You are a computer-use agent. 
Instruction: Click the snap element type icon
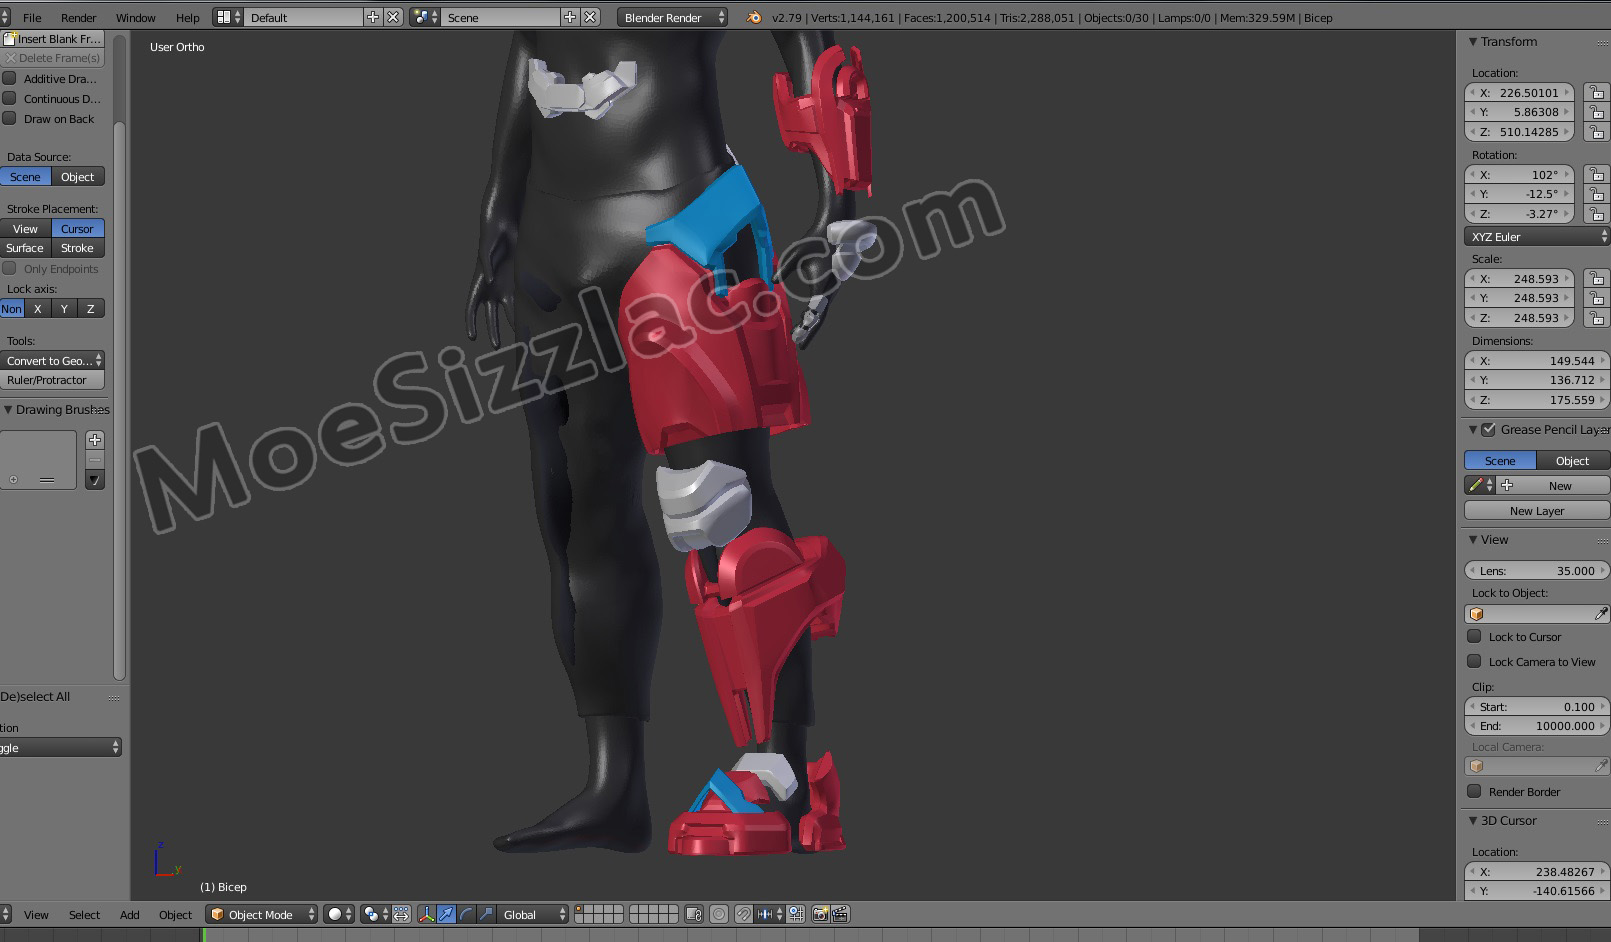coord(768,914)
